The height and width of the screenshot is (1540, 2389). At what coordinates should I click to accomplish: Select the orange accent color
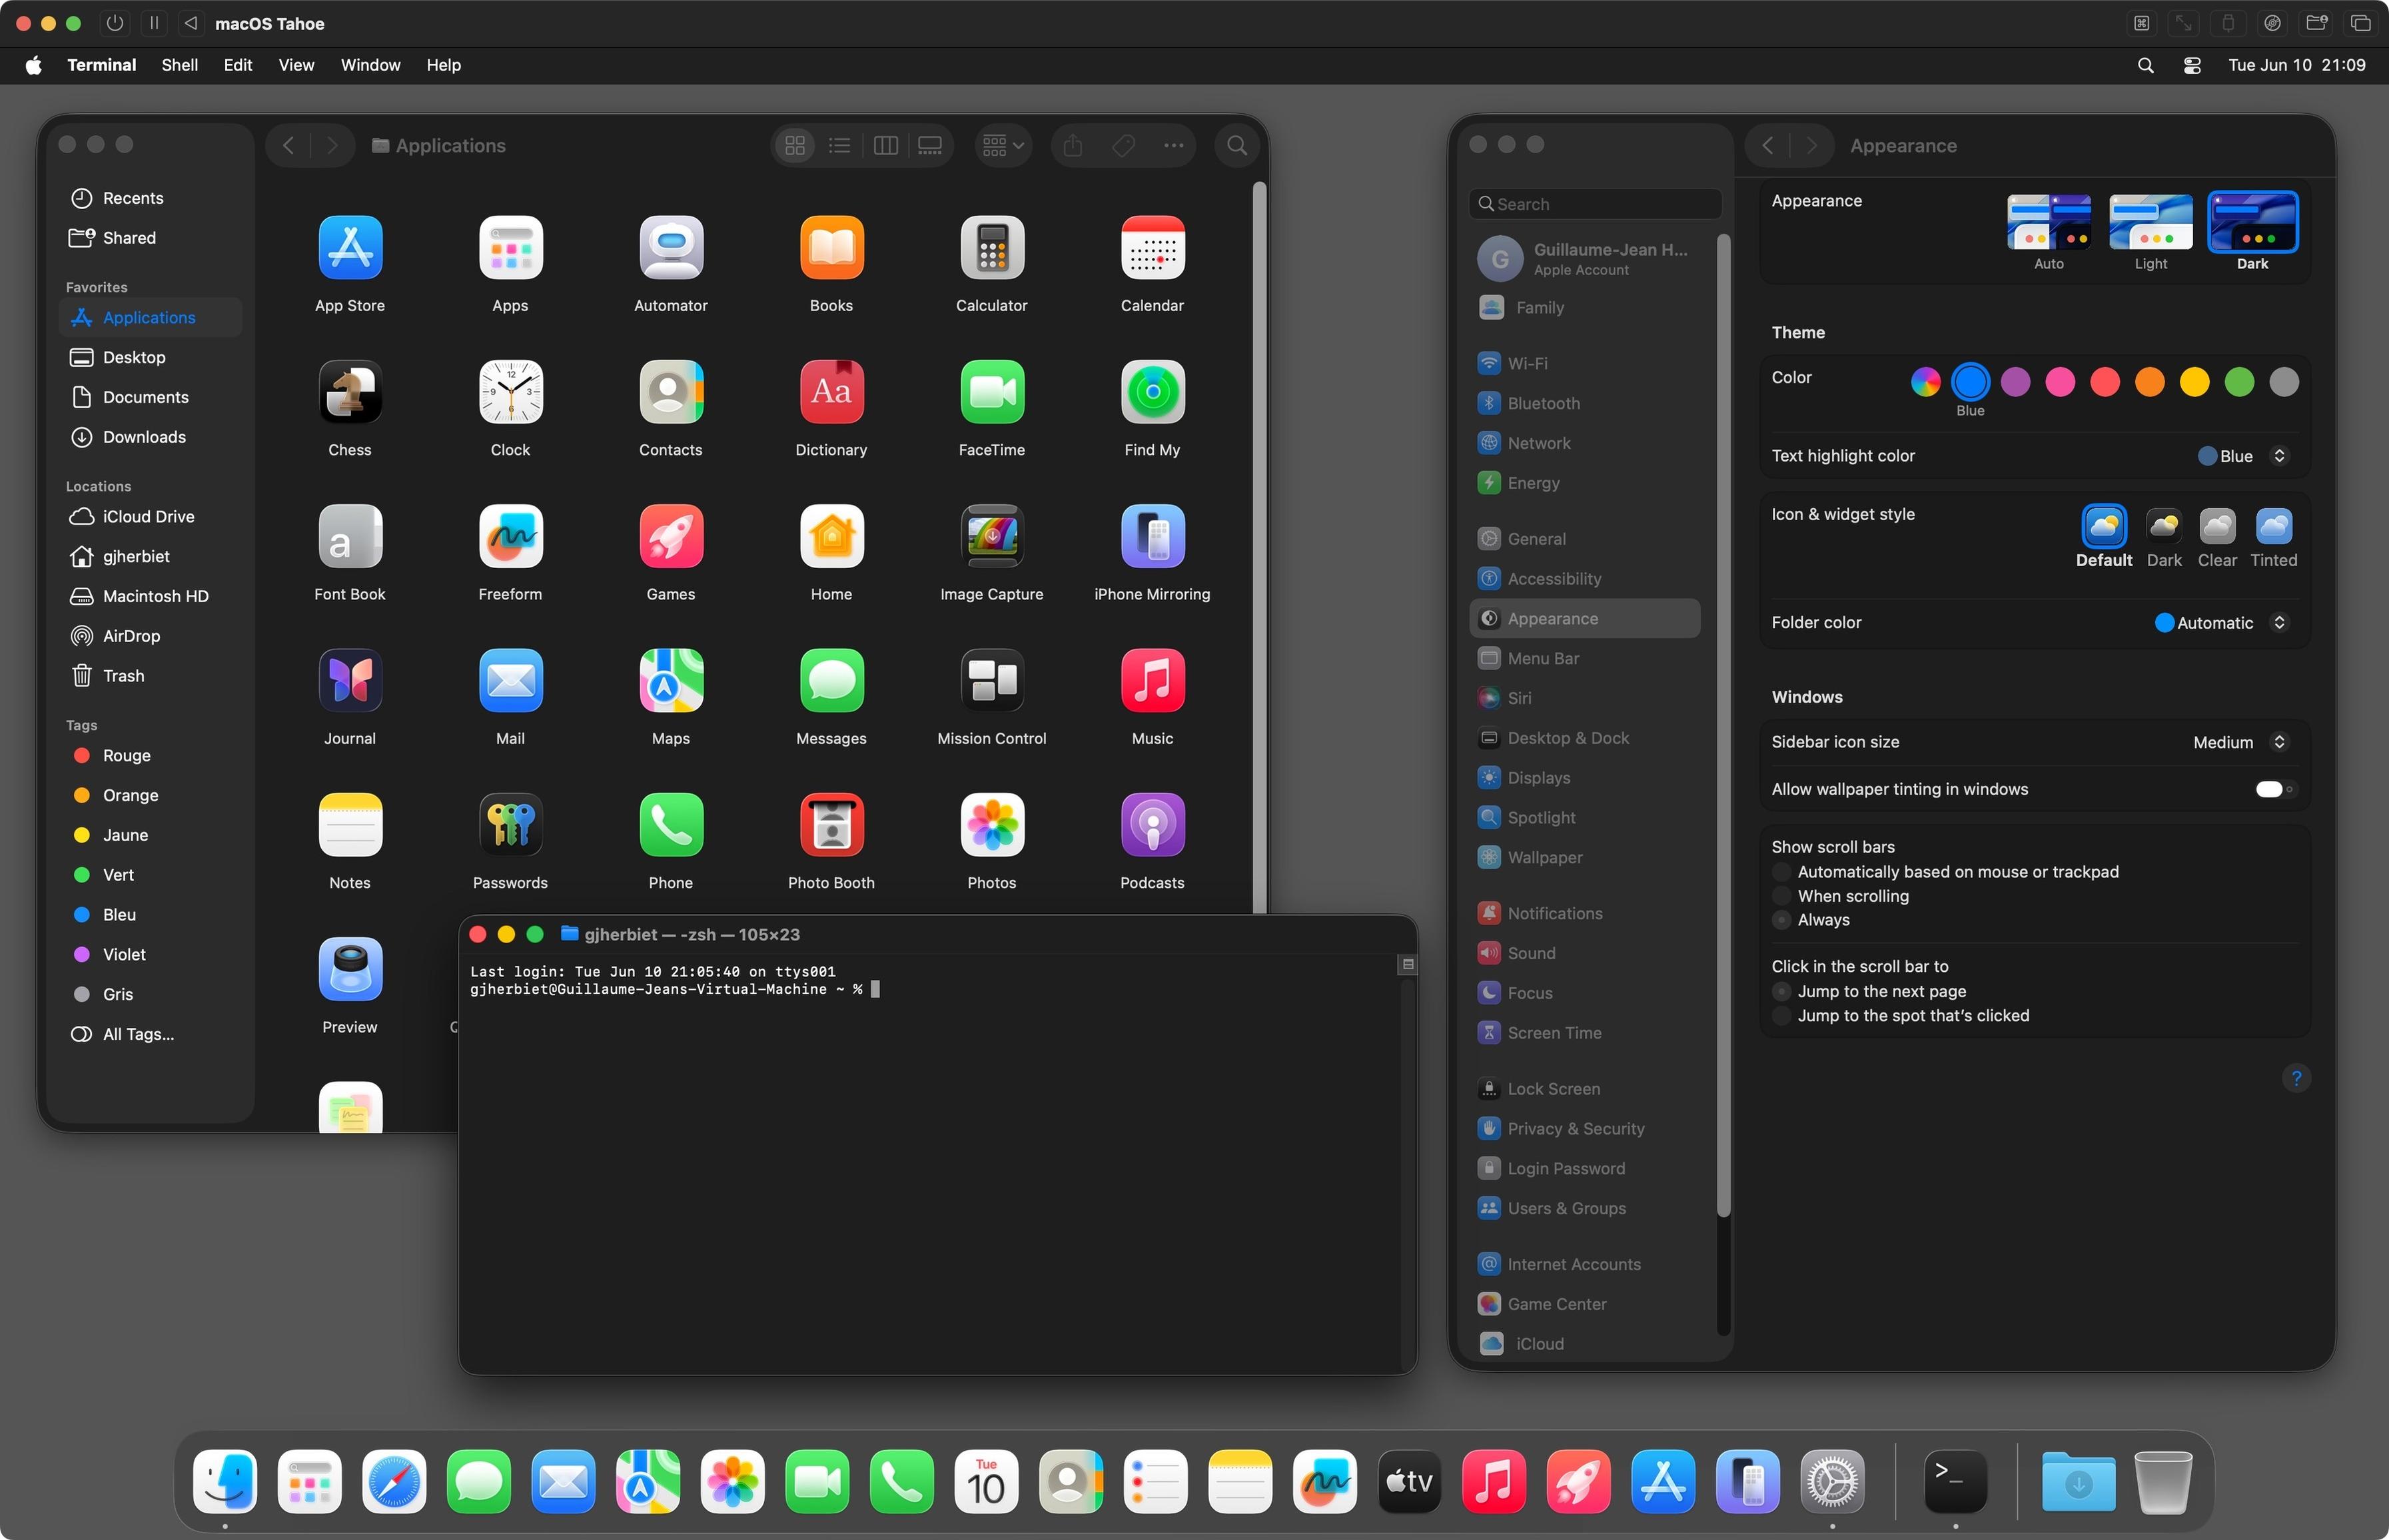pos(2149,382)
